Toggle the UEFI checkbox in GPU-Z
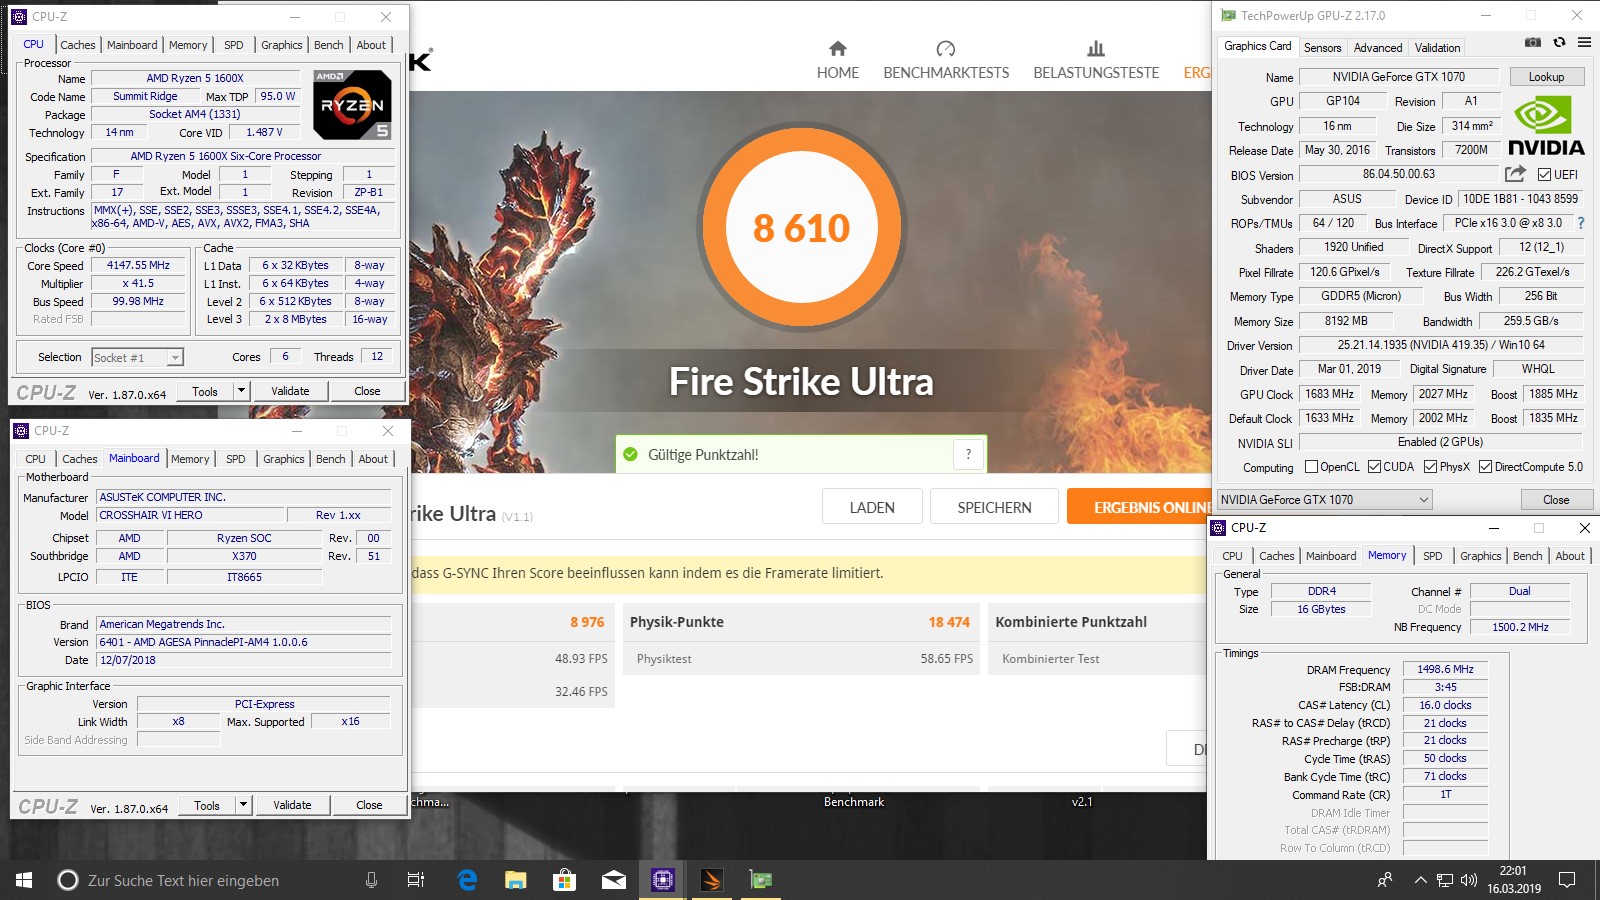The width and height of the screenshot is (1600, 900). [1544, 174]
